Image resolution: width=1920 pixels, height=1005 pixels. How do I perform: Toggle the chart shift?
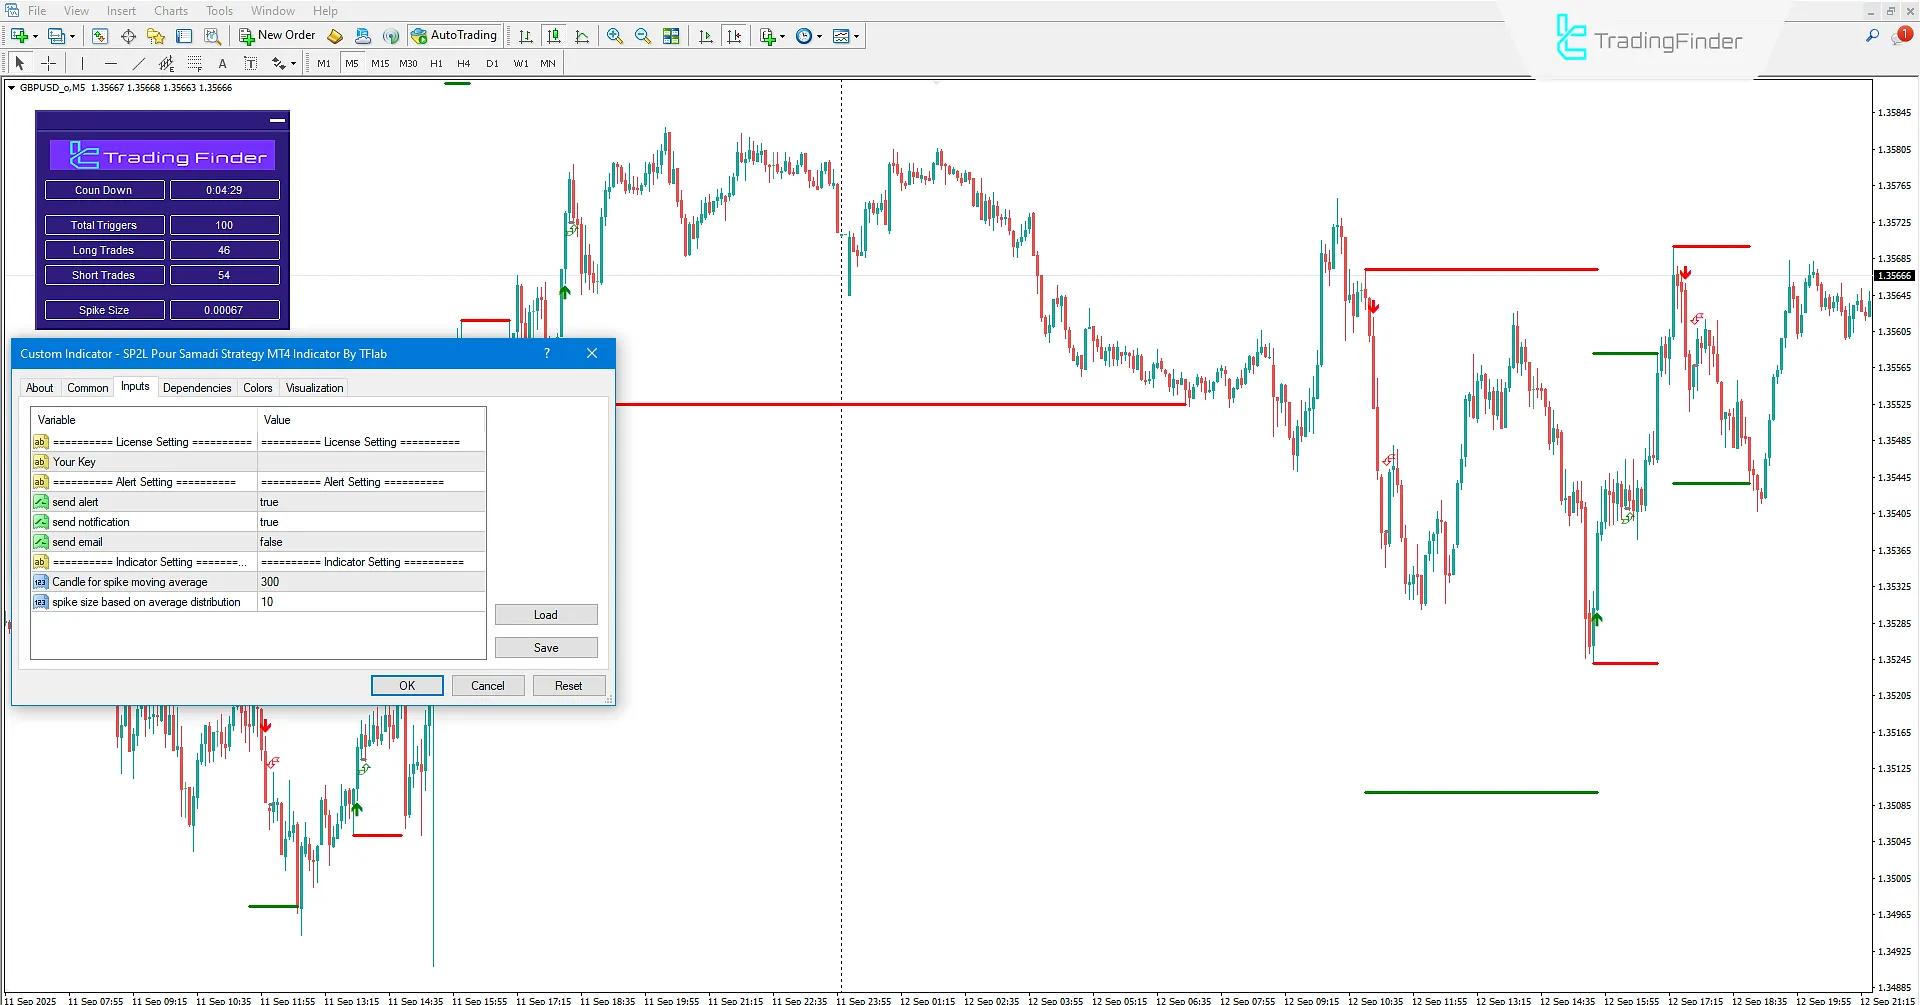click(735, 36)
